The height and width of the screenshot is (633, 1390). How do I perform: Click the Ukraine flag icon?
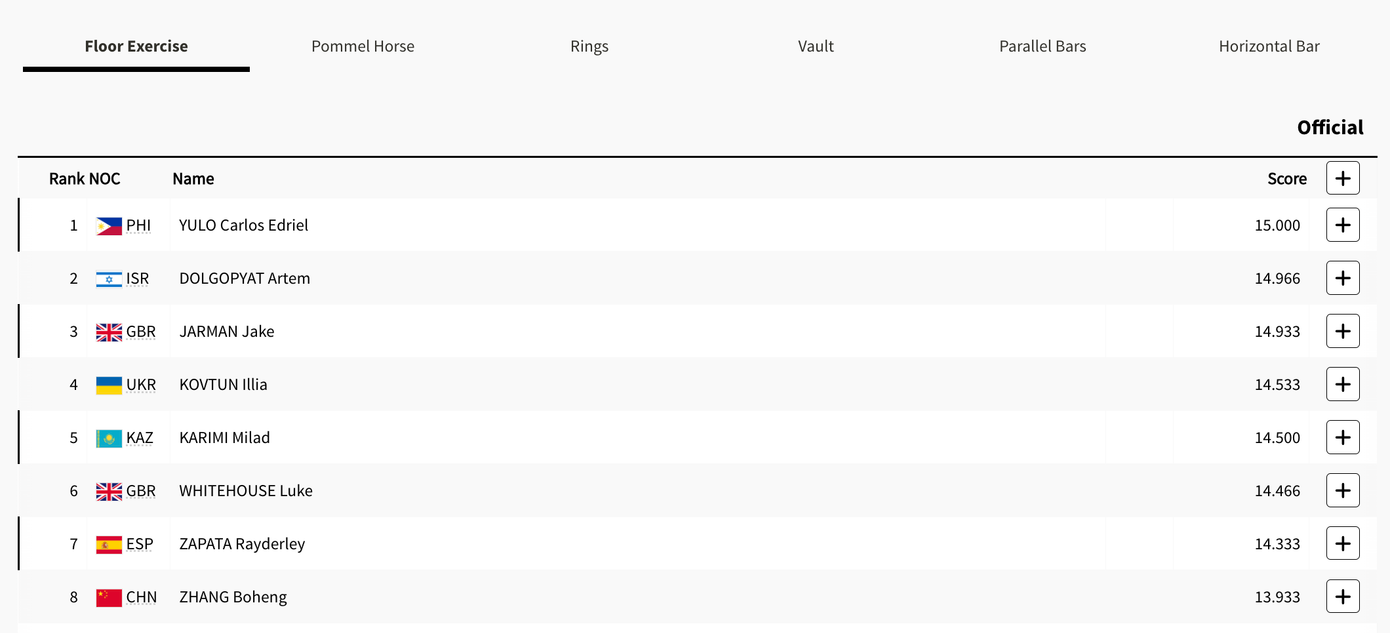pos(109,385)
